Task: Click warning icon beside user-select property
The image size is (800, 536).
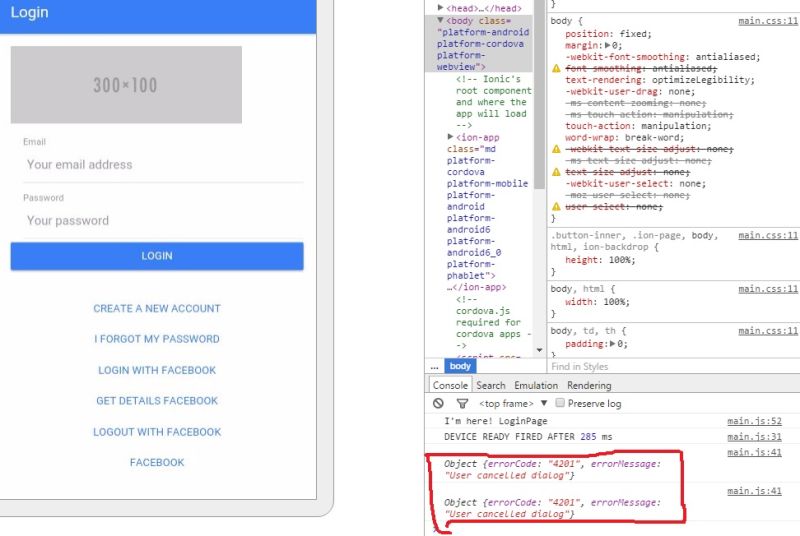Action: click(x=556, y=207)
